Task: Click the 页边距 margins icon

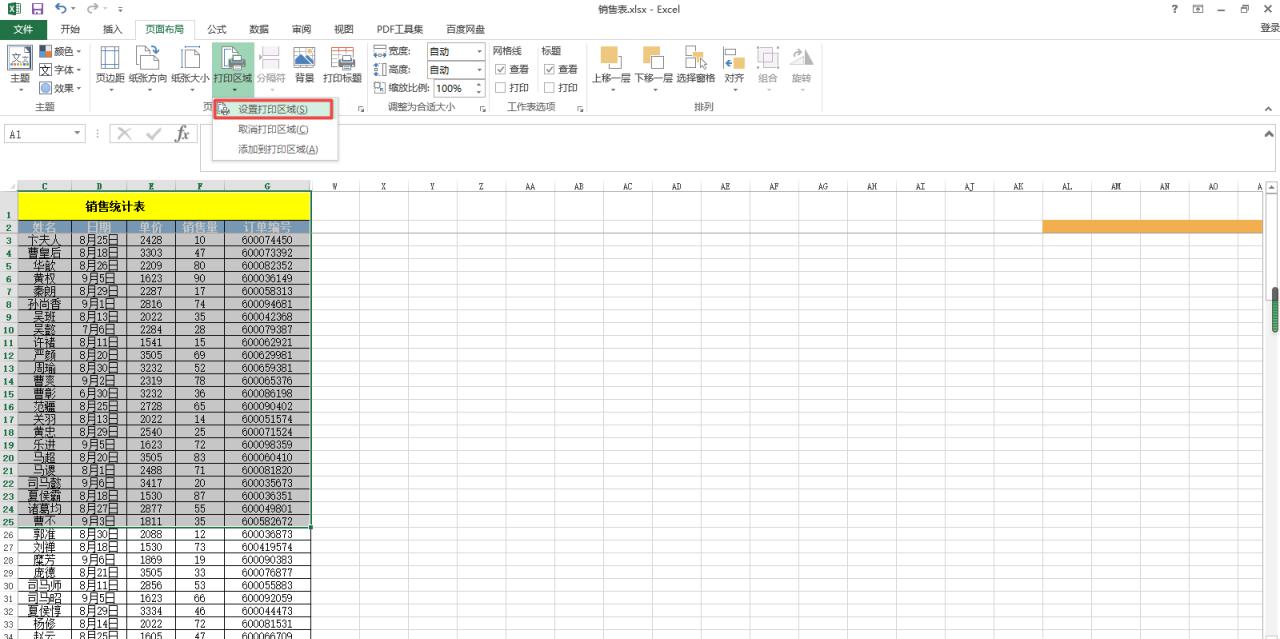Action: (x=110, y=58)
